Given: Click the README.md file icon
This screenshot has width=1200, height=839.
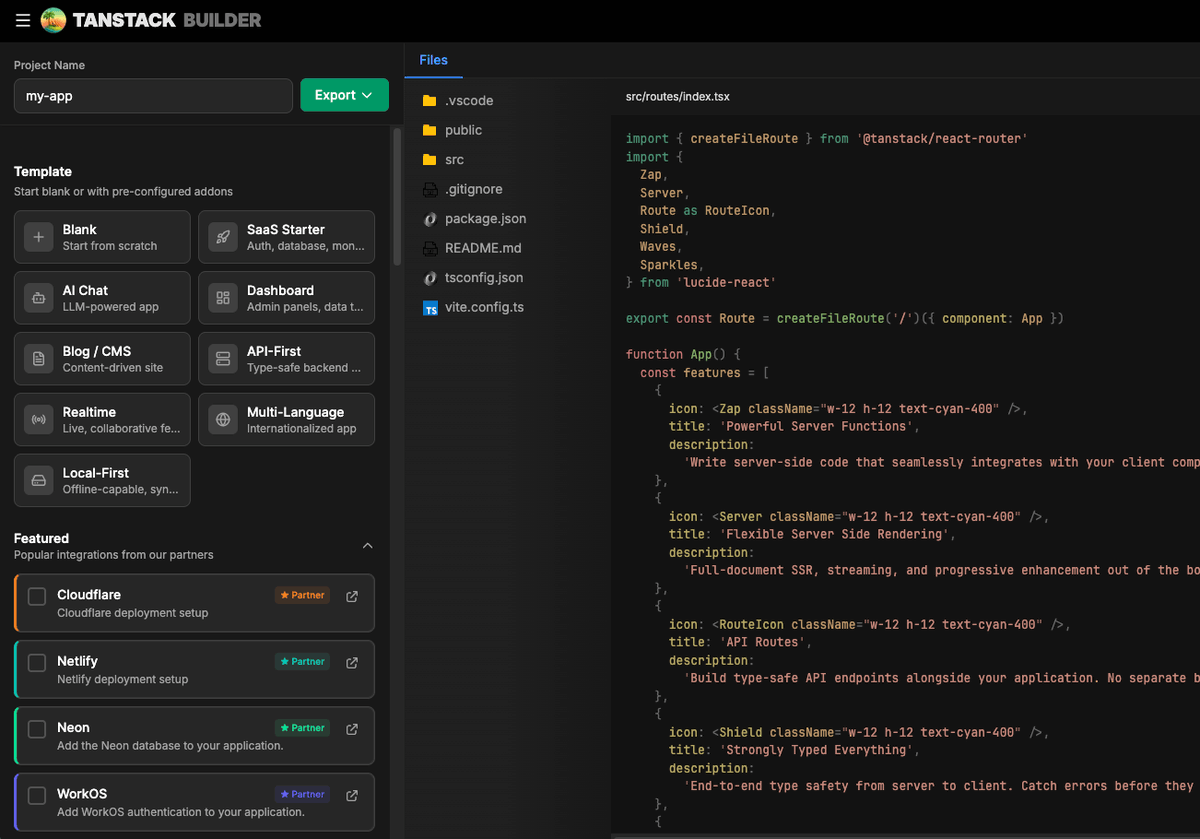Looking at the screenshot, I should coord(430,248).
